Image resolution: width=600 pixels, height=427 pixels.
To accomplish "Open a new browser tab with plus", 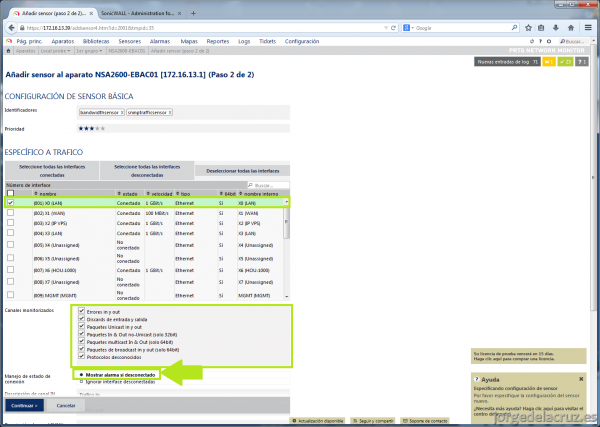I will tap(193, 13).
